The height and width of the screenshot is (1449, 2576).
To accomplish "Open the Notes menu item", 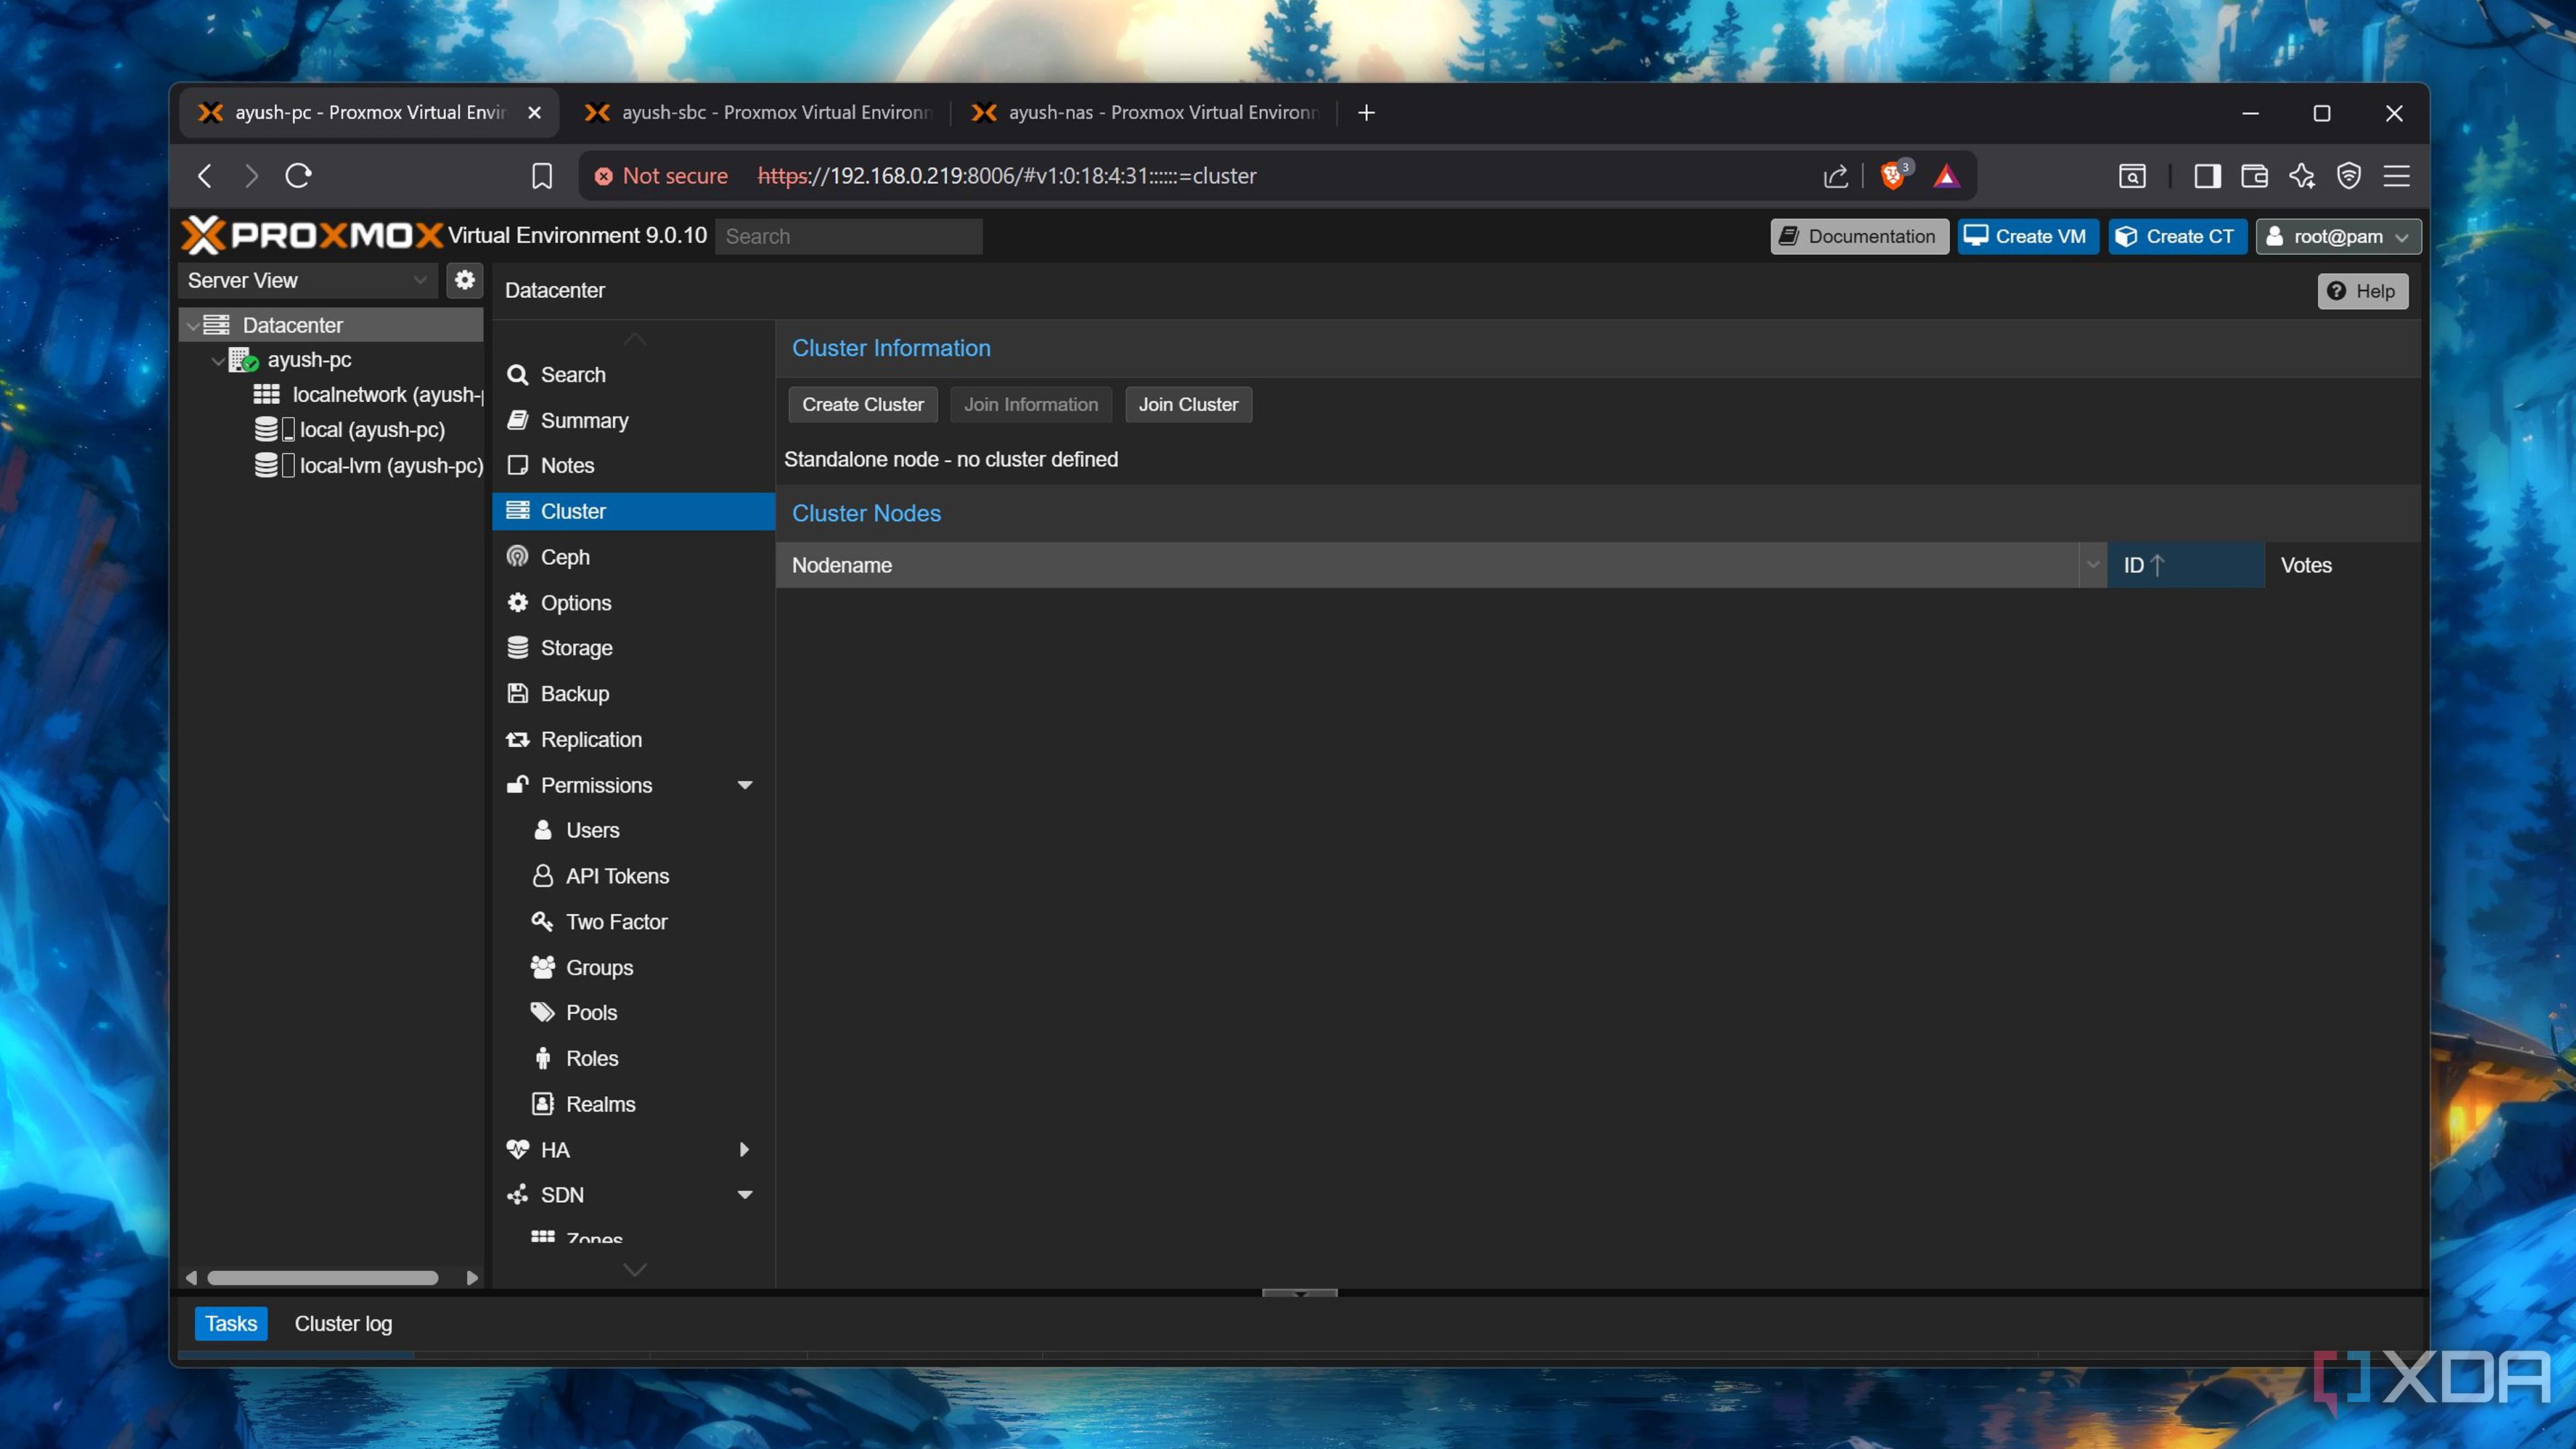I will click(633, 465).
